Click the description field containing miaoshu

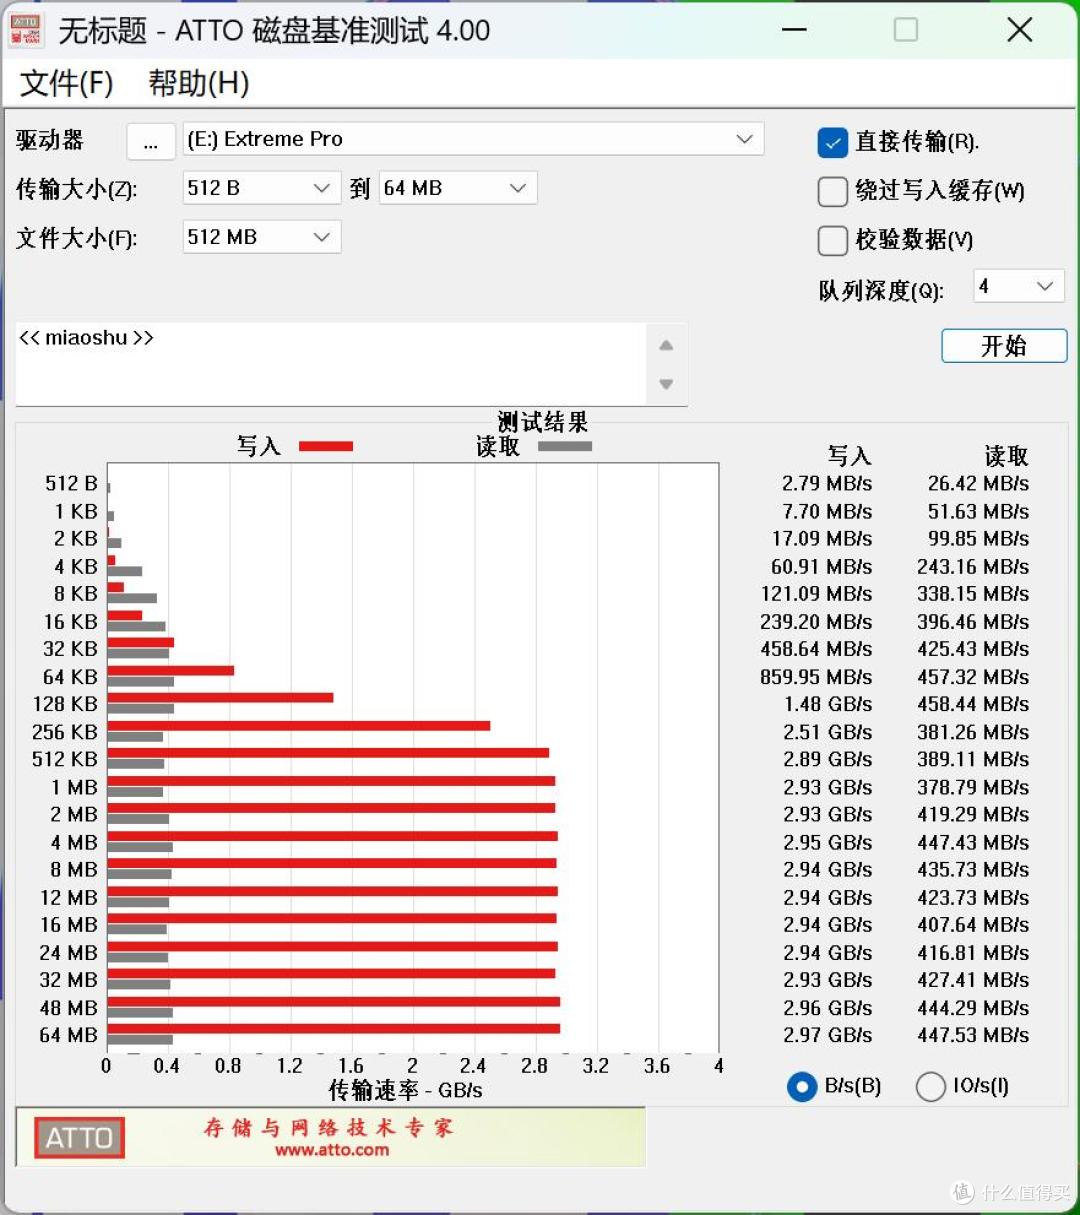pyautogui.click(x=331, y=363)
